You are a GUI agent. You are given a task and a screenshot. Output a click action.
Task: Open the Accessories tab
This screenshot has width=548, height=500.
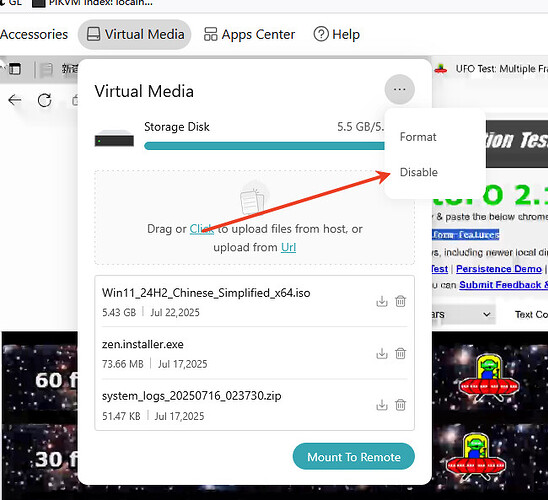click(x=34, y=34)
